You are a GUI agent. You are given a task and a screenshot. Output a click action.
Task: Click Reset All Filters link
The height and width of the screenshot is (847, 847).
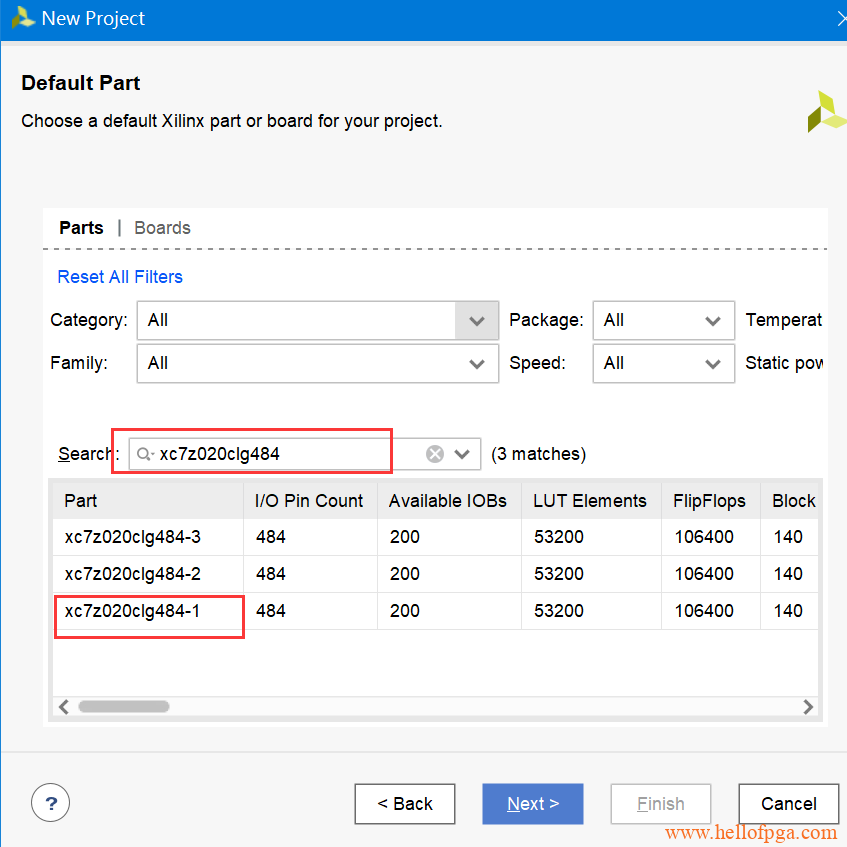tap(120, 277)
